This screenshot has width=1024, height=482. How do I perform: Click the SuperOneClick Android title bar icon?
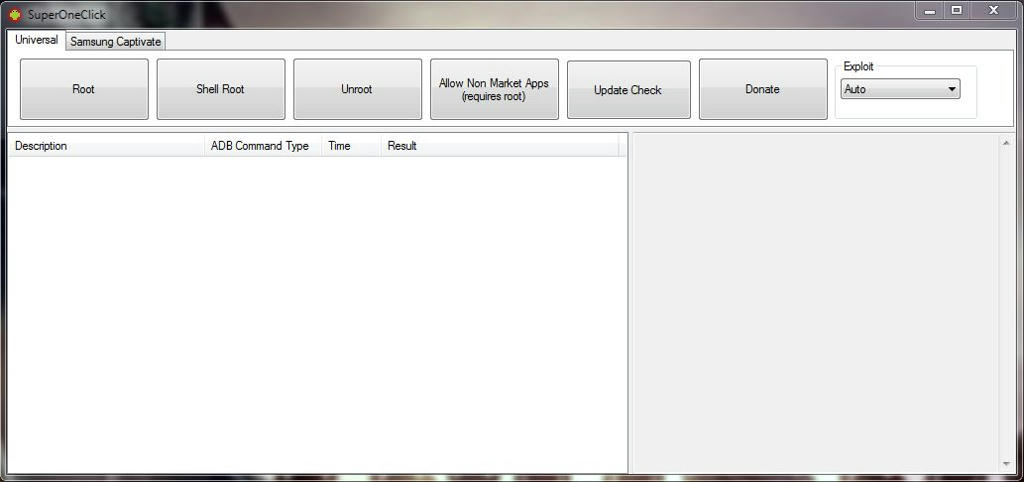click(15, 14)
